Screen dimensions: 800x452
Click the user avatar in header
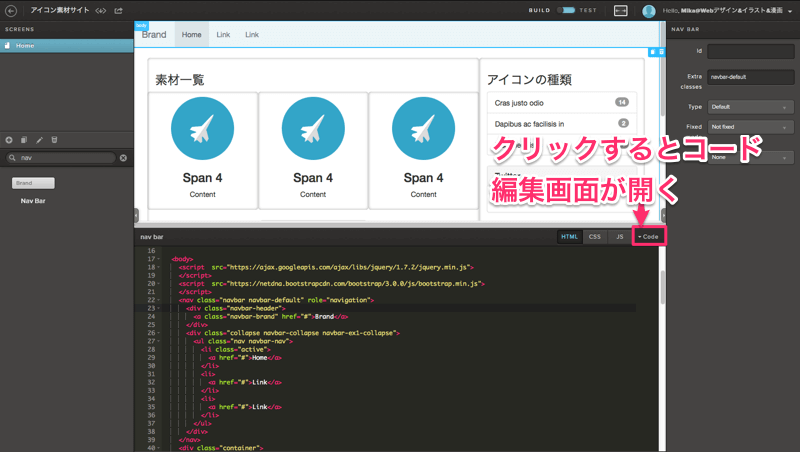coord(648,11)
